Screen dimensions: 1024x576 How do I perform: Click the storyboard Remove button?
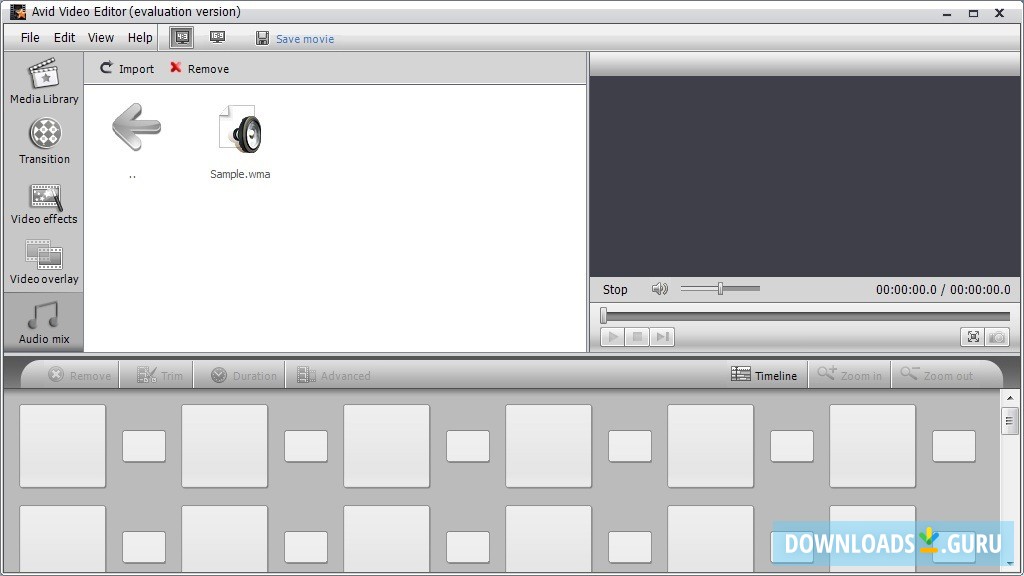(x=79, y=376)
